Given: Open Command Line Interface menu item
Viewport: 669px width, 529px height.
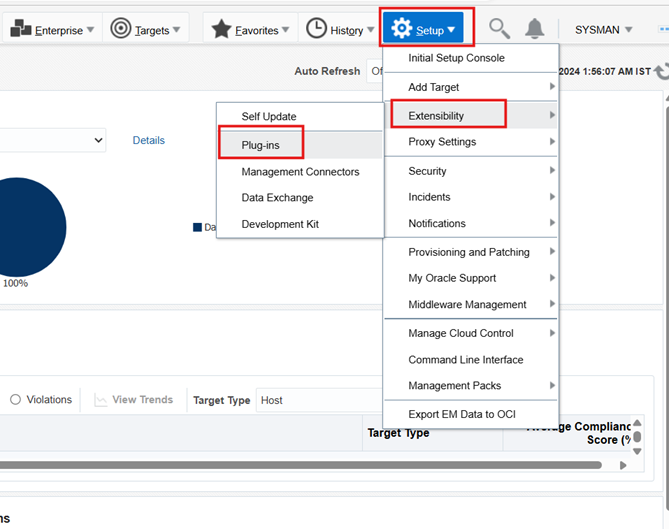Looking at the screenshot, I should pos(465,360).
